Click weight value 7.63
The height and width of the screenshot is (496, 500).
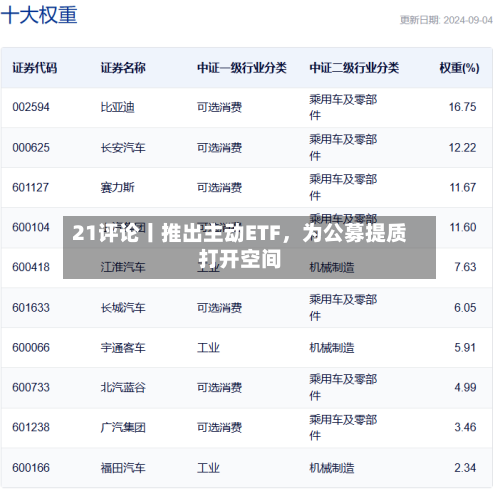(x=465, y=267)
